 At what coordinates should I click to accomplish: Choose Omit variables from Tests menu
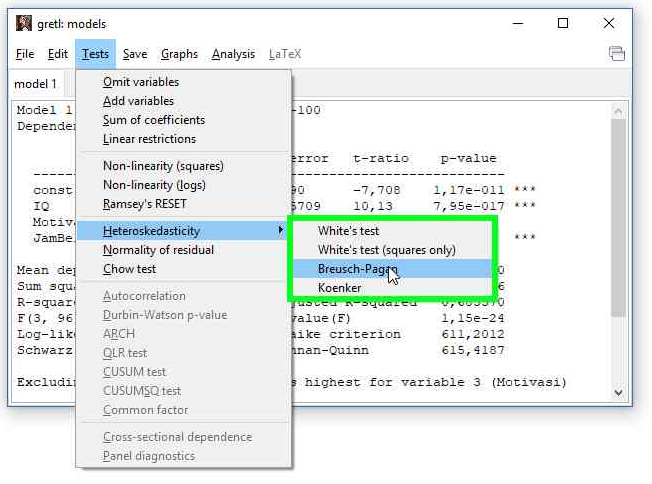click(141, 82)
